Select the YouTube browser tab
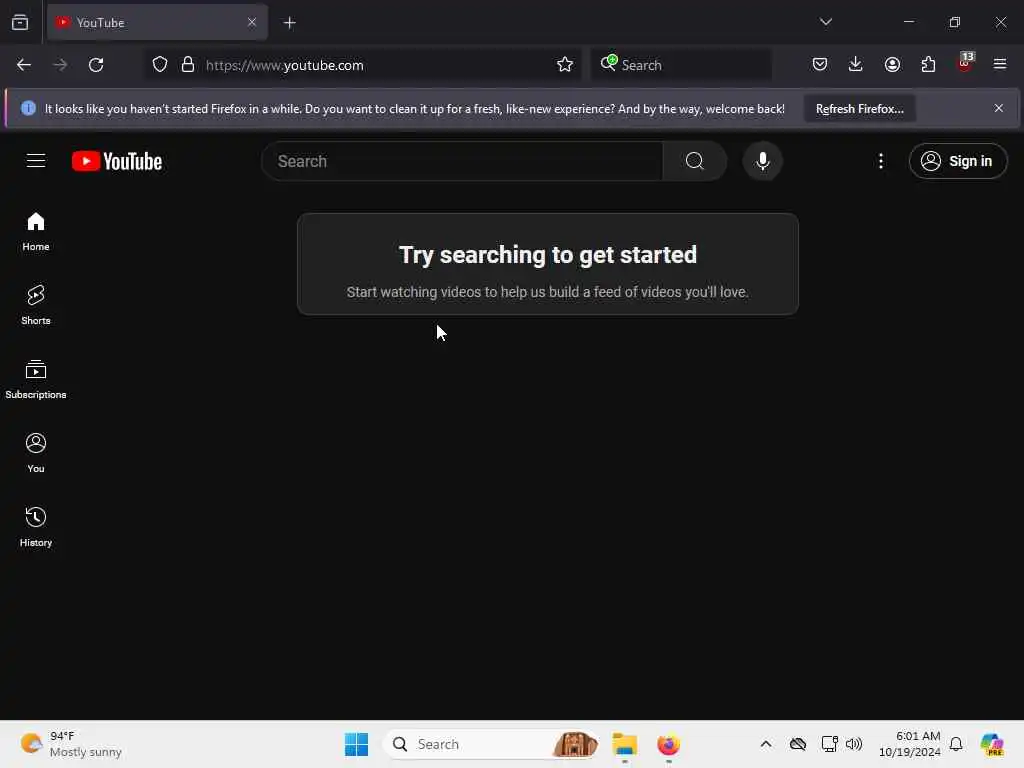 [157, 22]
